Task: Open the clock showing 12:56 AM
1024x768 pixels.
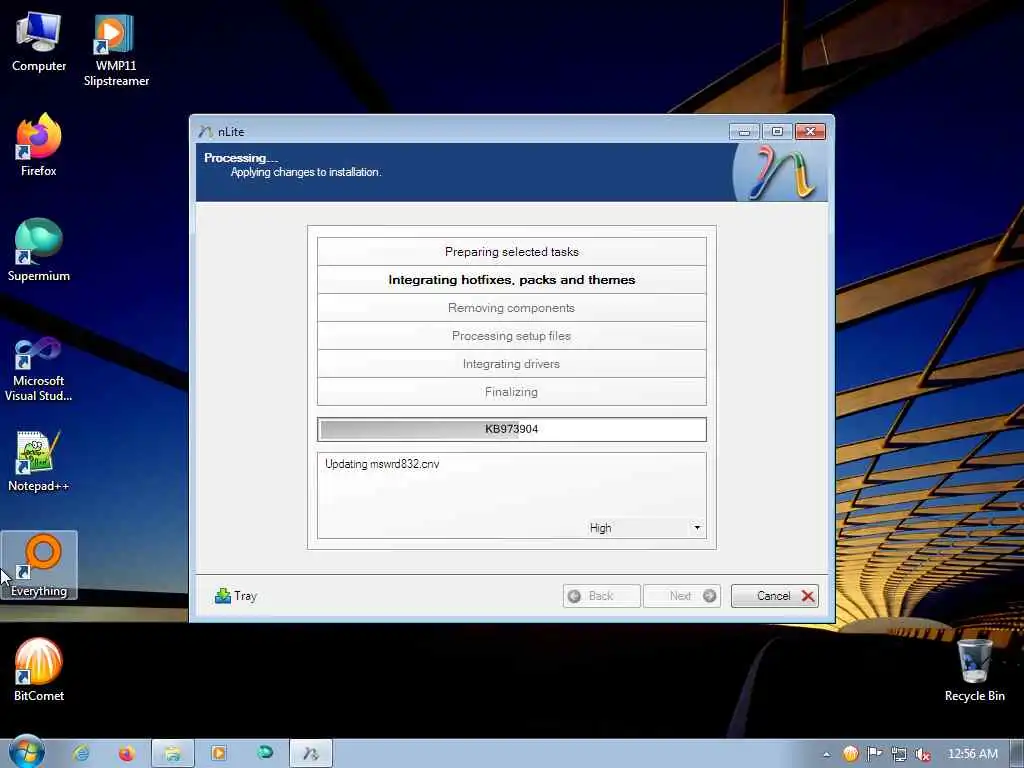Action: [x=972, y=754]
